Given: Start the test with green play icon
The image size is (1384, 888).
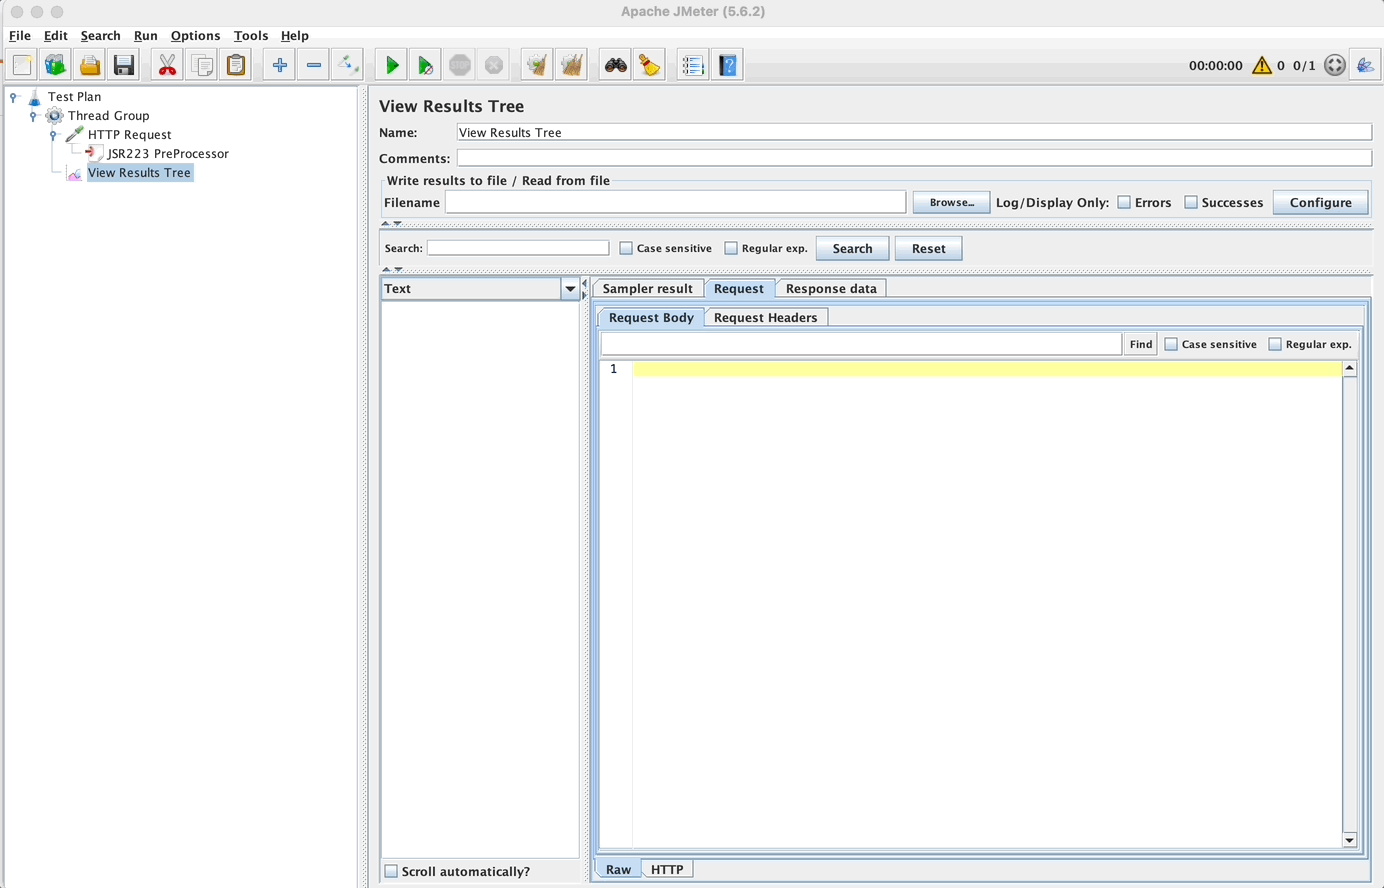Looking at the screenshot, I should (x=392, y=66).
